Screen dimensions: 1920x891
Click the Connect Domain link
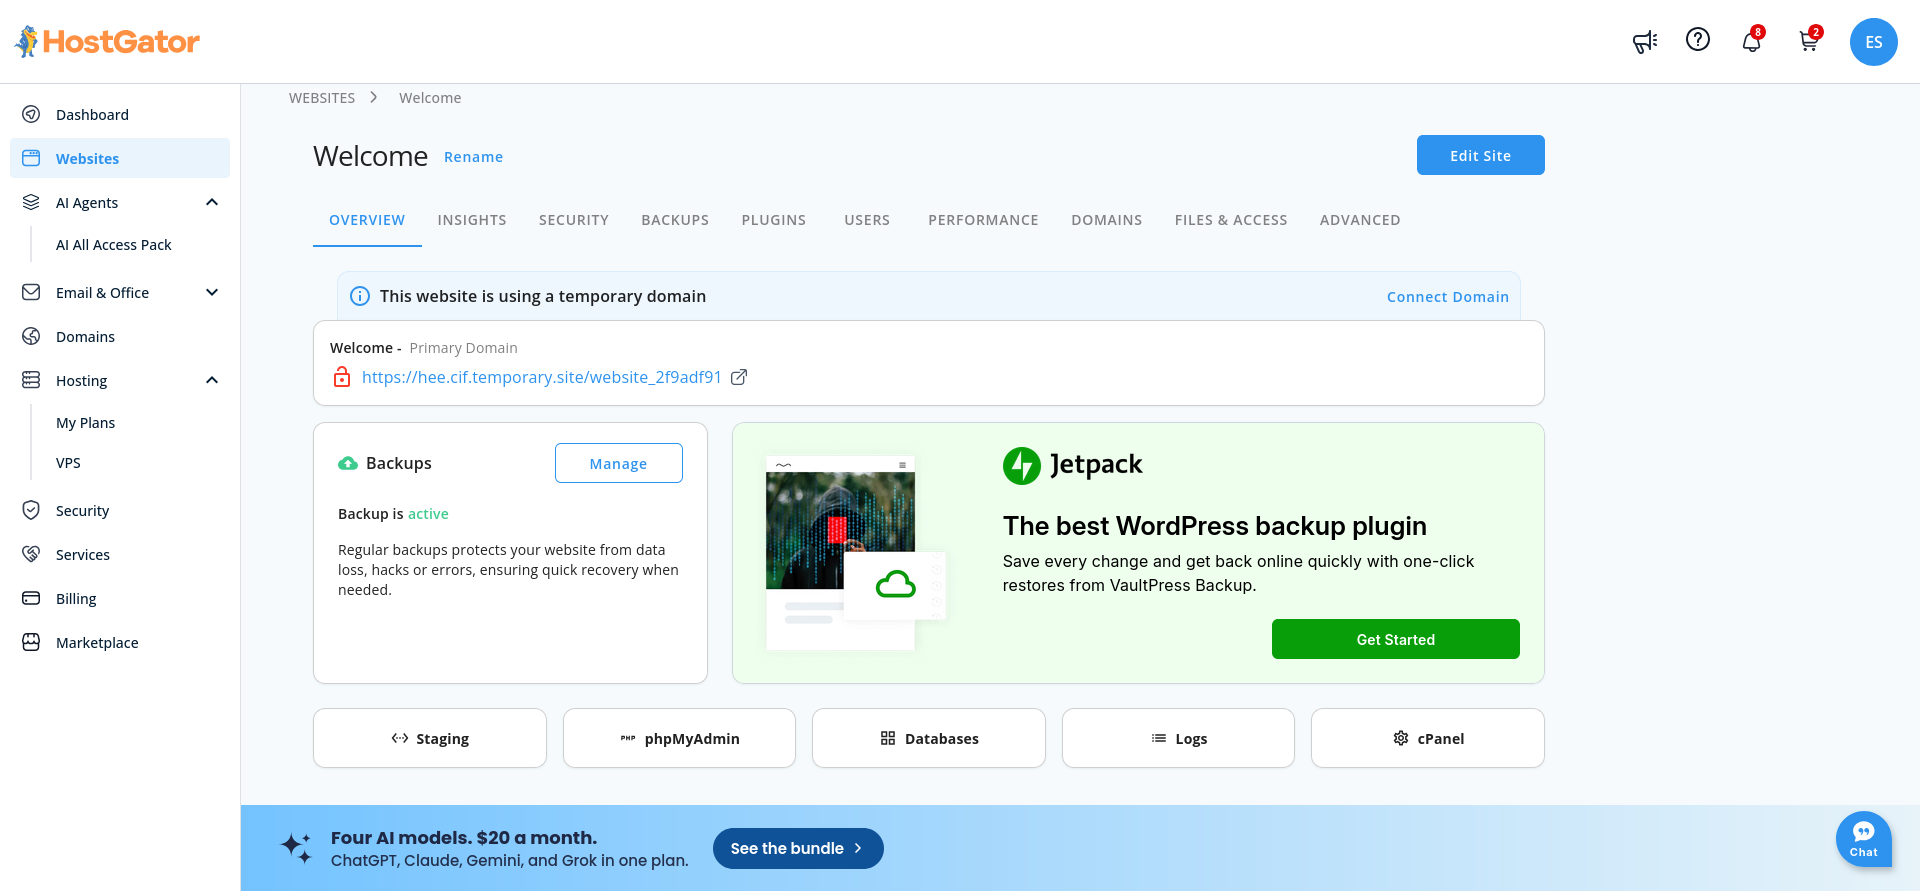coord(1448,297)
